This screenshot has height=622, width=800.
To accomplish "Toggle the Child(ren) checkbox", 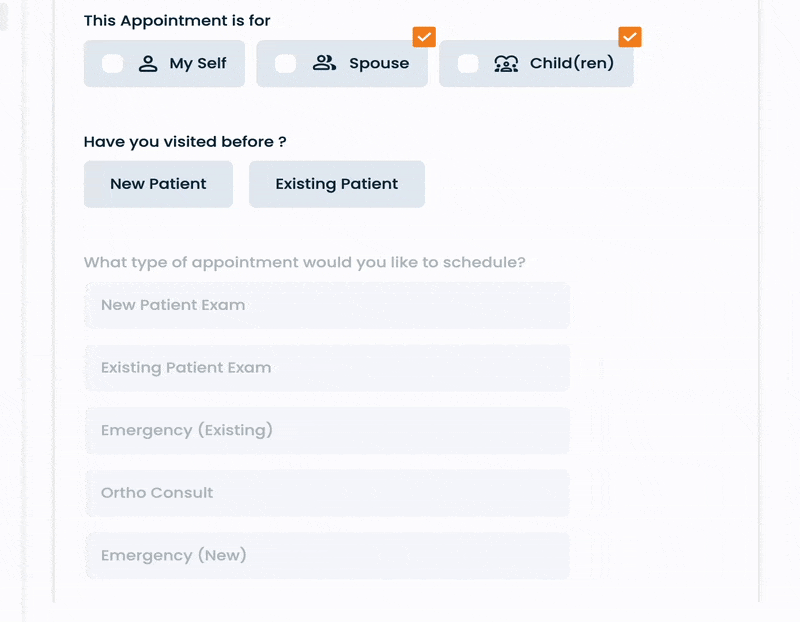I will (468, 64).
